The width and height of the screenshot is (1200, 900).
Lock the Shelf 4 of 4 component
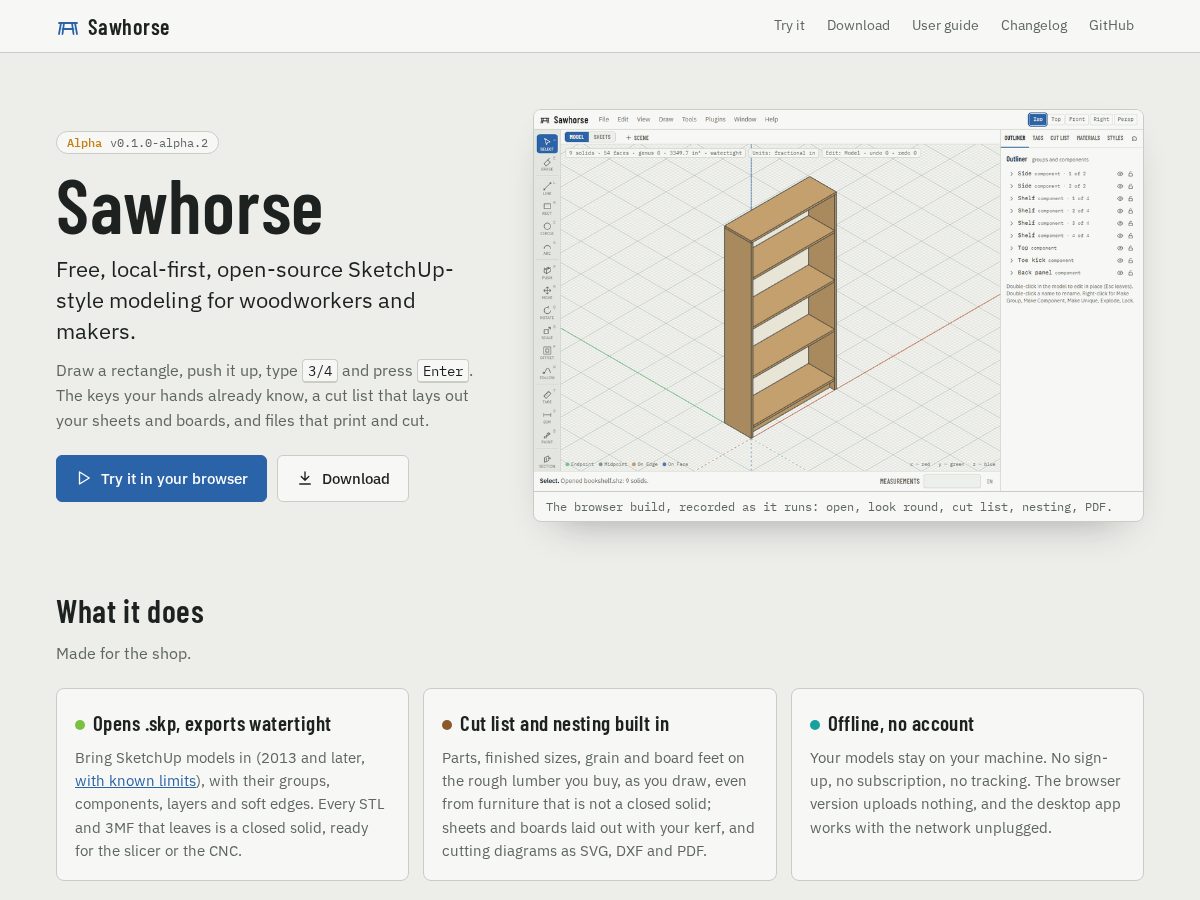point(1130,236)
